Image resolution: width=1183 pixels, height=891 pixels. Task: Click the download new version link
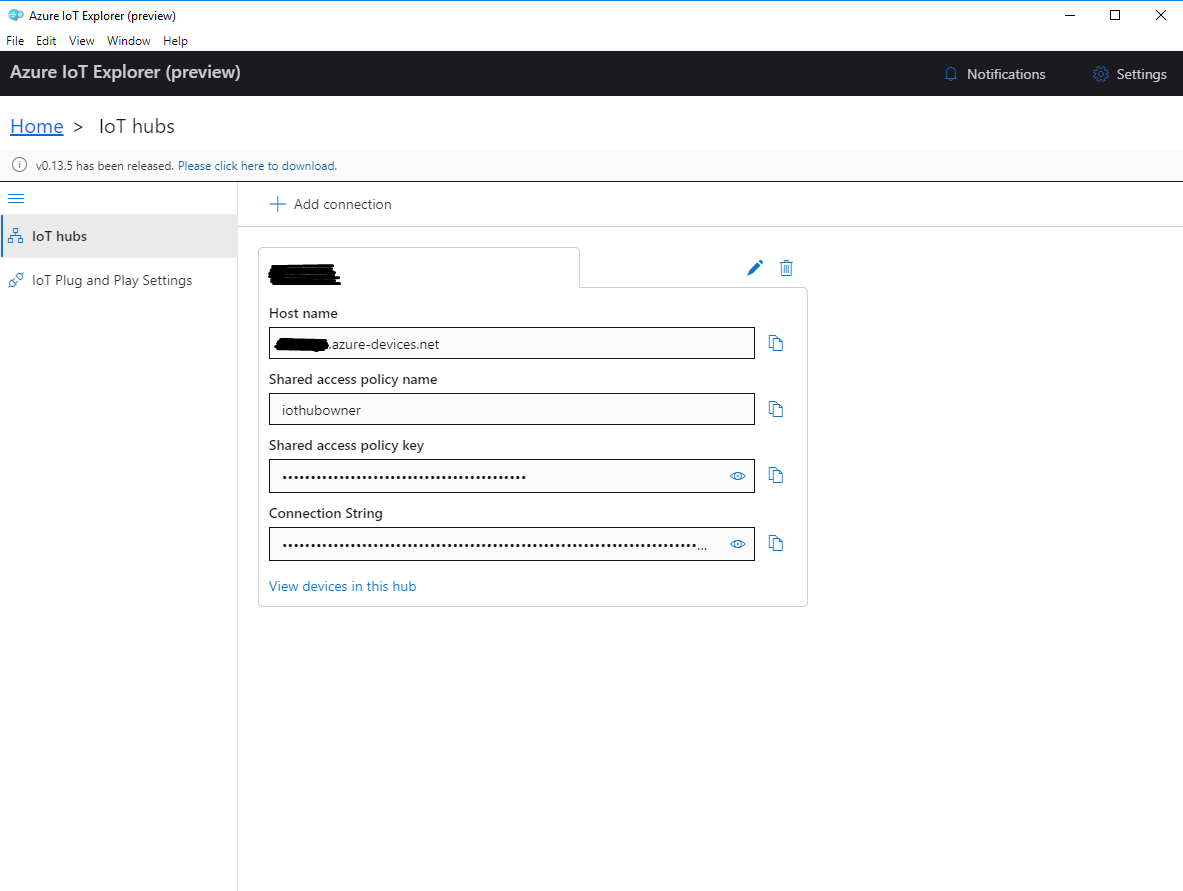click(257, 166)
